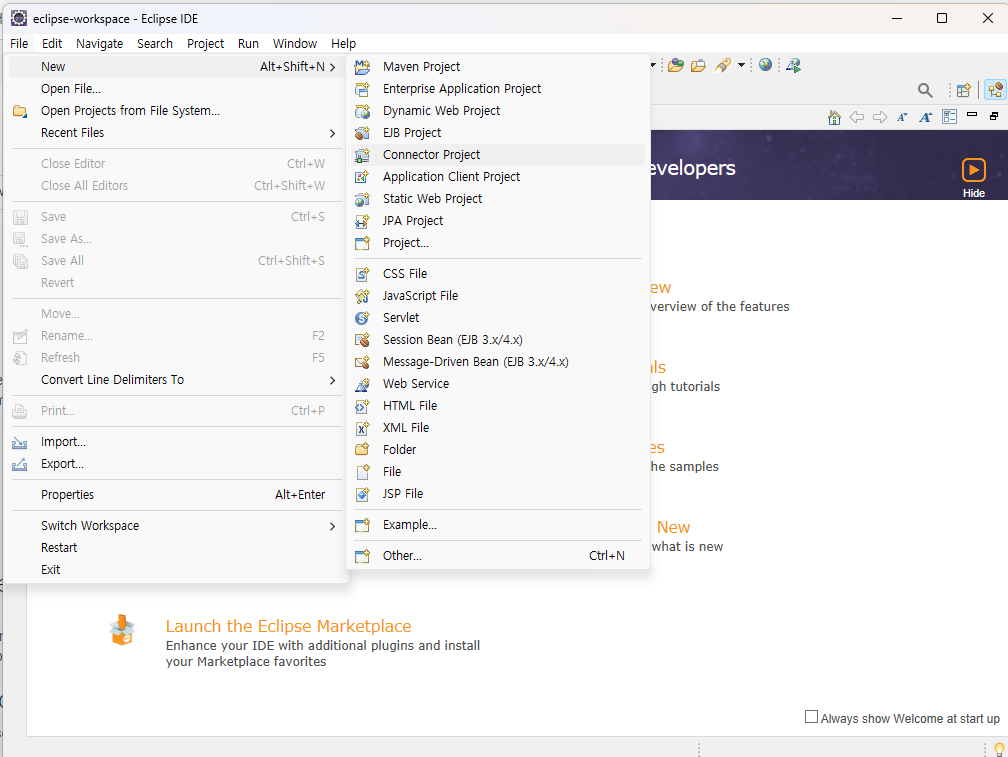Open the Project menu
This screenshot has width=1008, height=757.
(x=206, y=44)
